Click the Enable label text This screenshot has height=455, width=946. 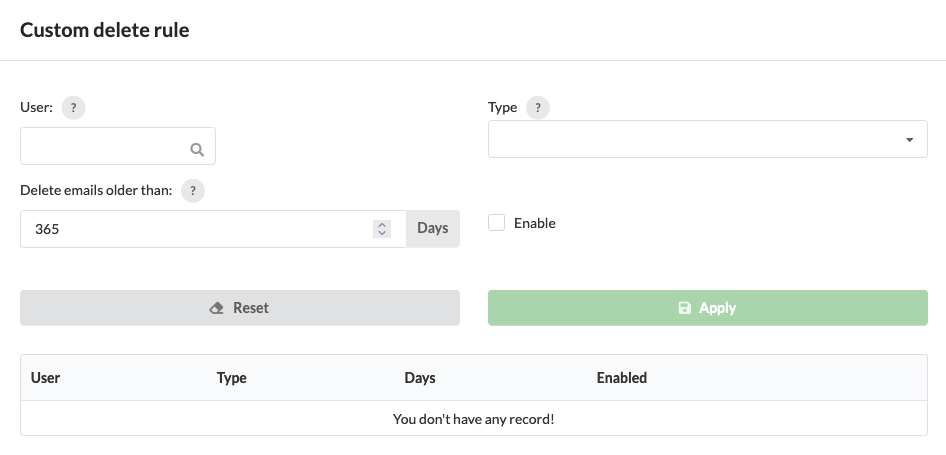[x=535, y=223]
